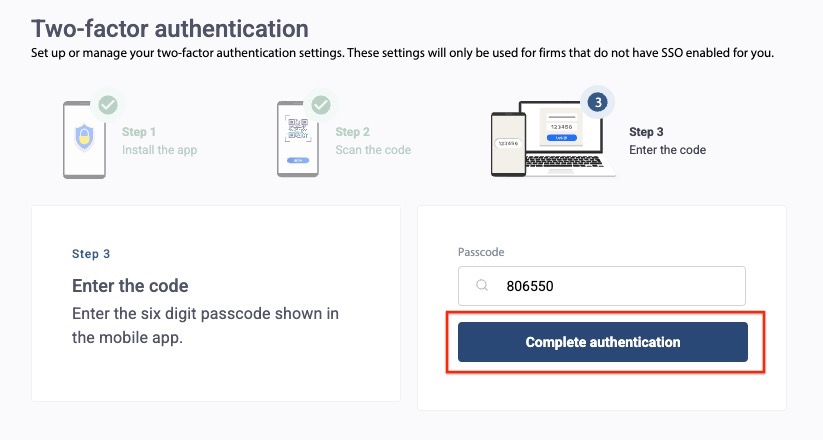This screenshot has width=823, height=440.
Task: Click "Enter the code" under top Step 3
Action: pyautogui.click(x=667, y=150)
